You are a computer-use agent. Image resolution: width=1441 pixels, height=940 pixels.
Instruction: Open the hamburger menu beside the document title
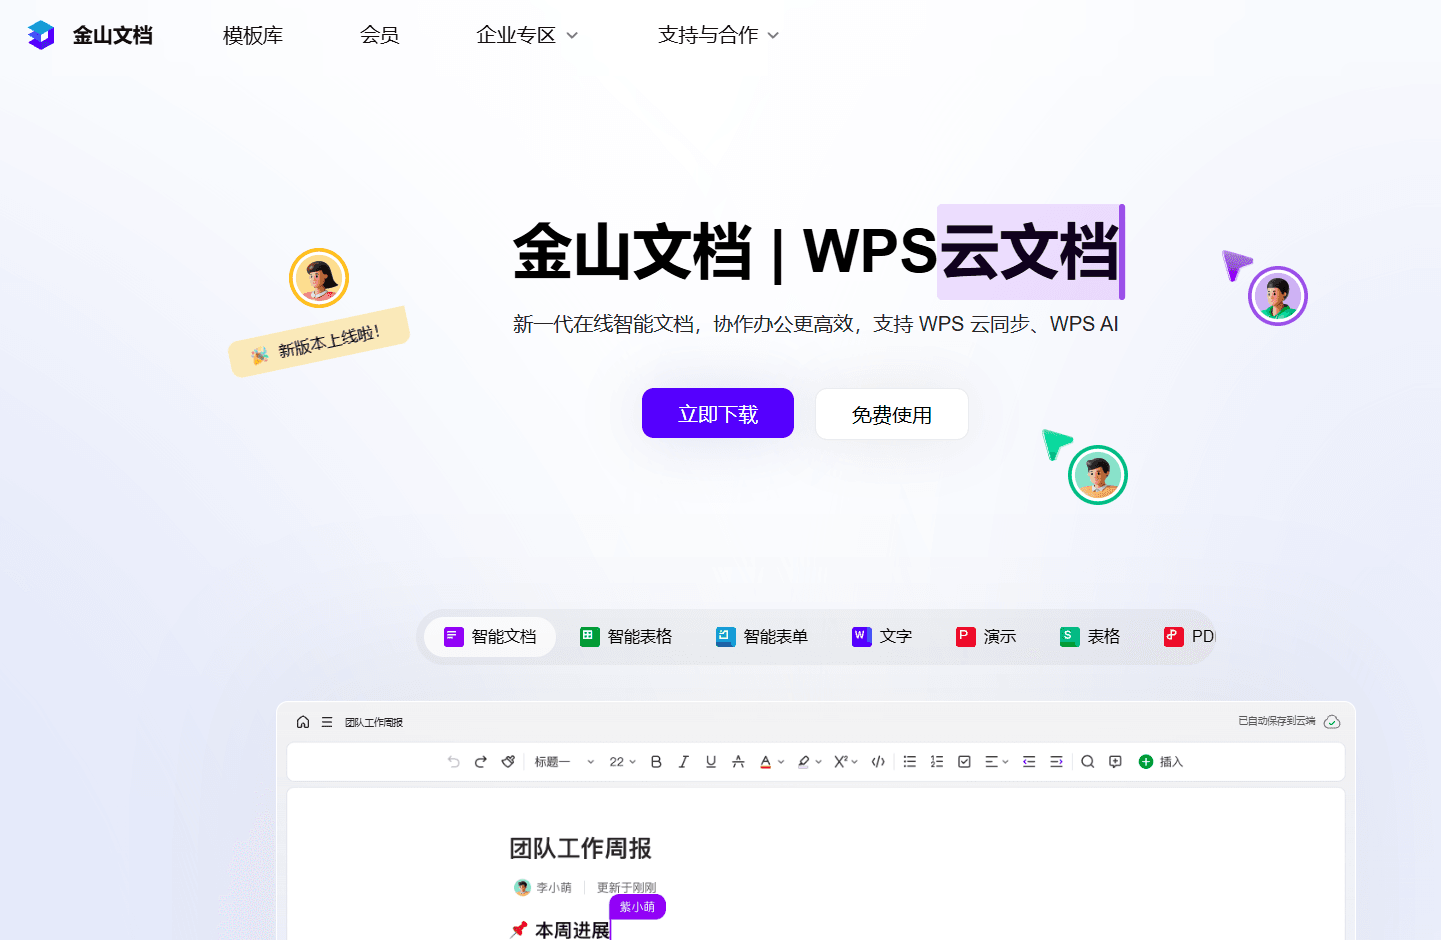[x=327, y=722]
